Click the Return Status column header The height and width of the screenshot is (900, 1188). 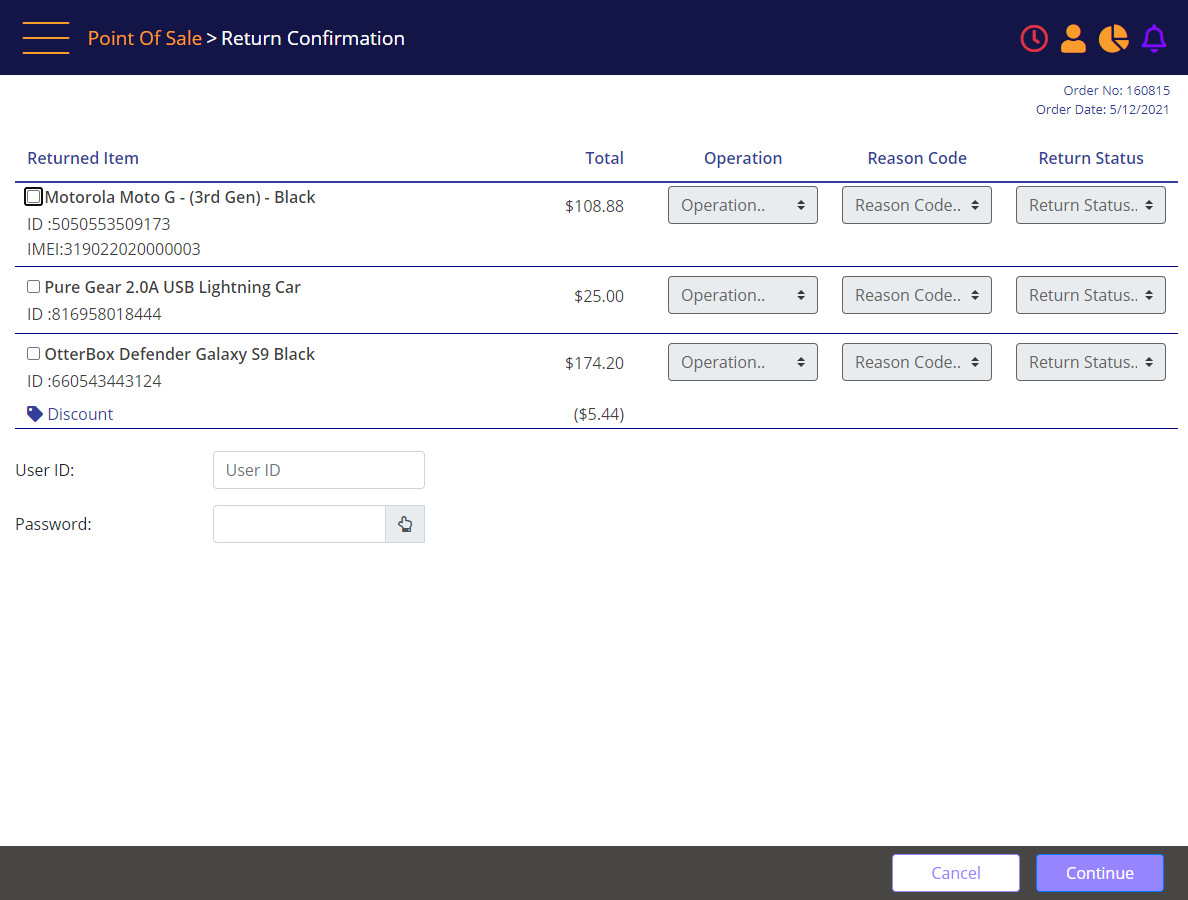coord(1090,158)
